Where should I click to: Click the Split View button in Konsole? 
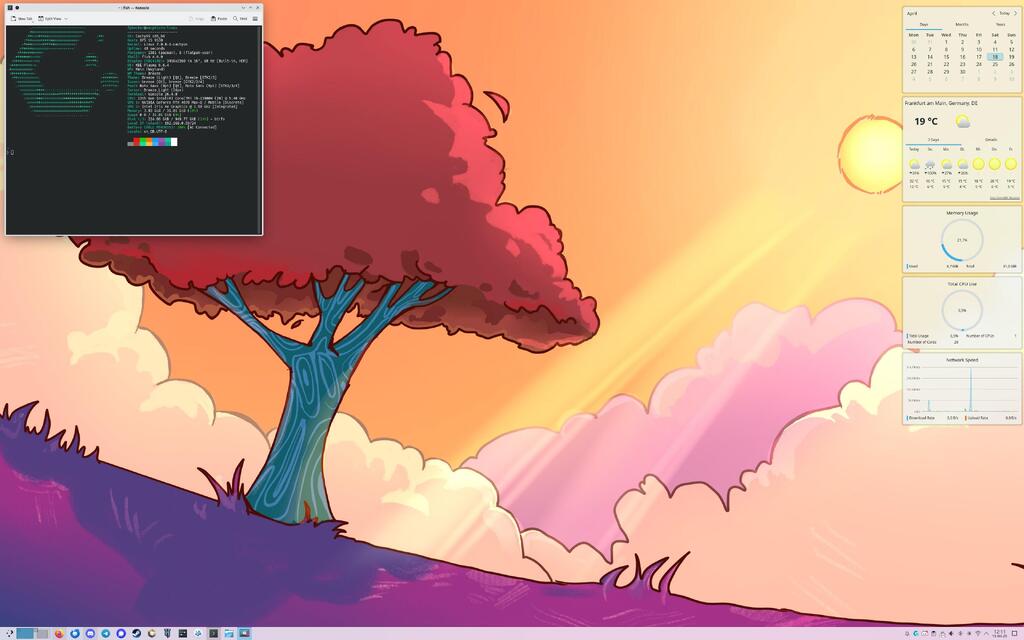[50, 18]
